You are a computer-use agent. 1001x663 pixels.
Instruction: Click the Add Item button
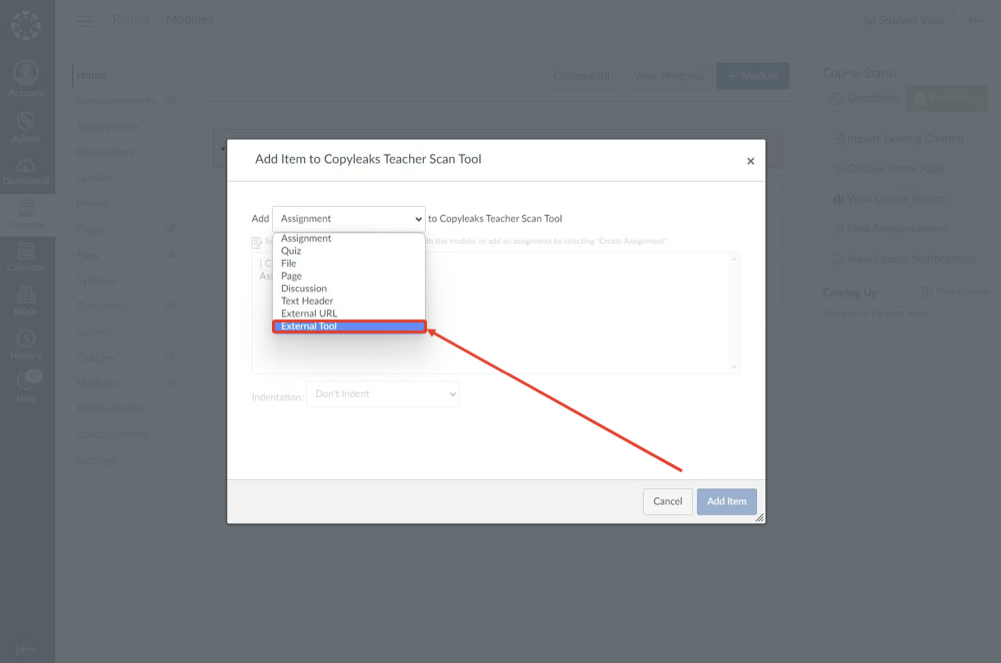pos(726,502)
